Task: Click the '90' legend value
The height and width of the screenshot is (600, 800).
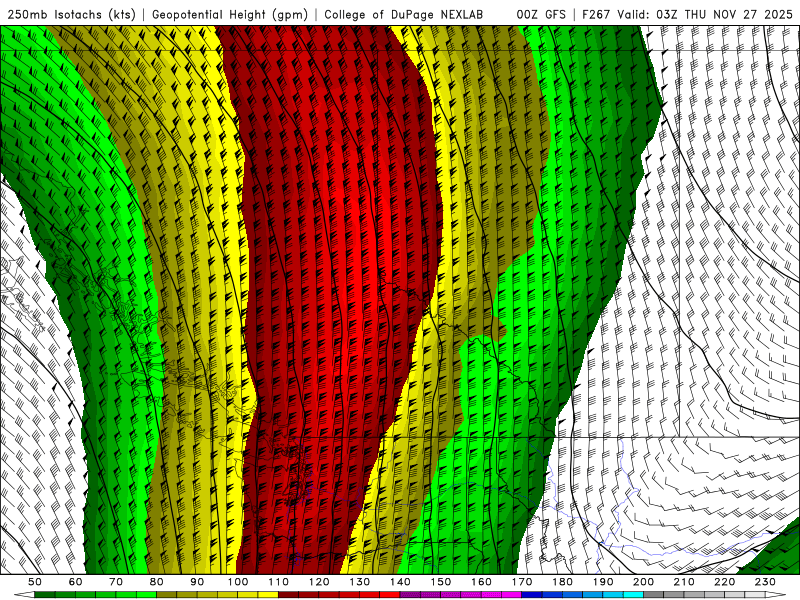Action: pos(197,582)
